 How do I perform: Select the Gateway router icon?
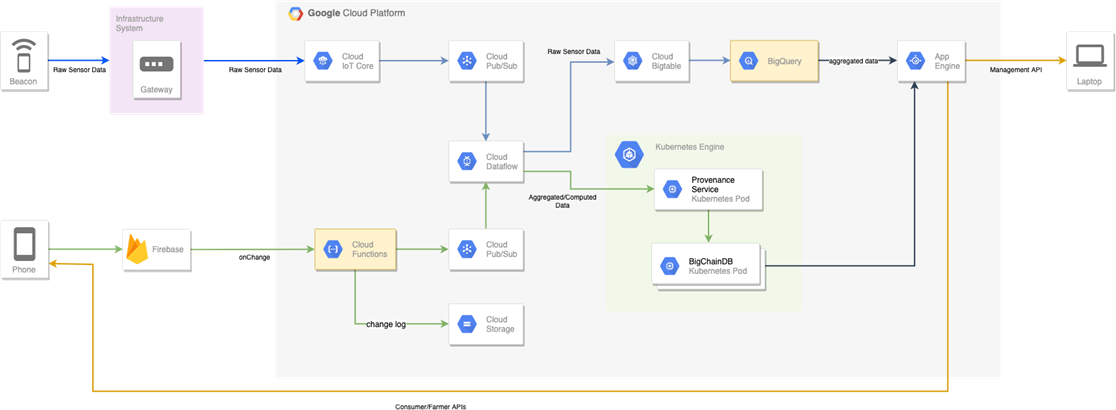click(x=156, y=64)
